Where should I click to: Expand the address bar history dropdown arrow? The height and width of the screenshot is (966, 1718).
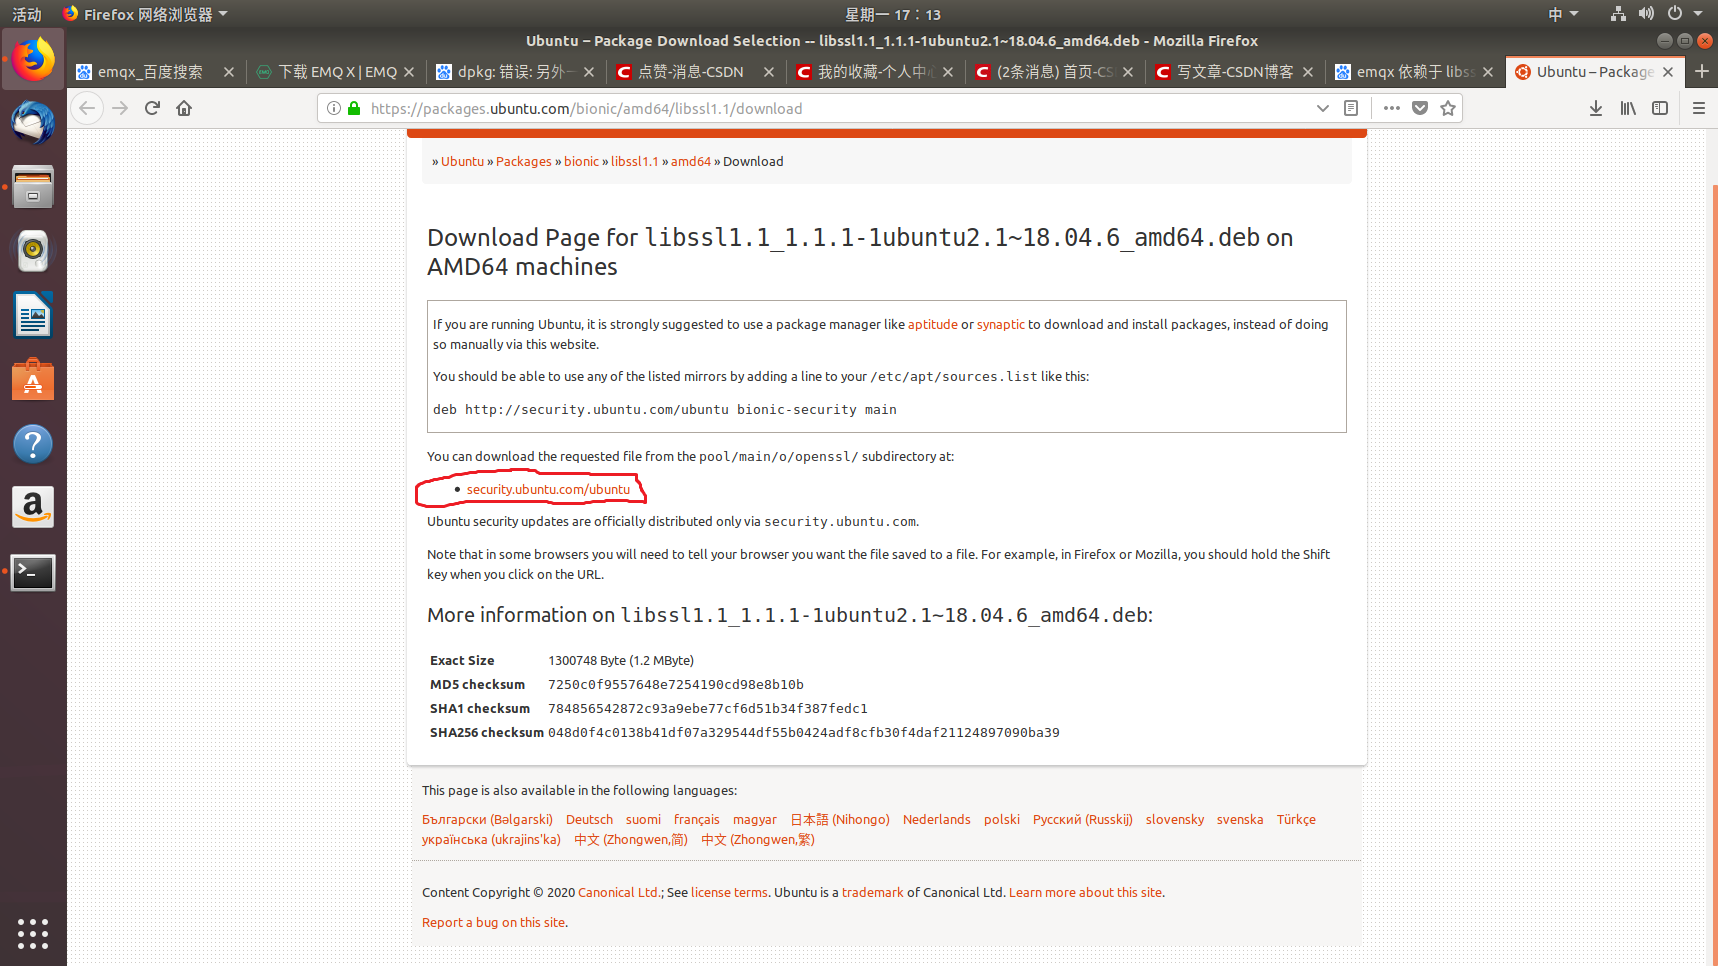[x=1323, y=108]
